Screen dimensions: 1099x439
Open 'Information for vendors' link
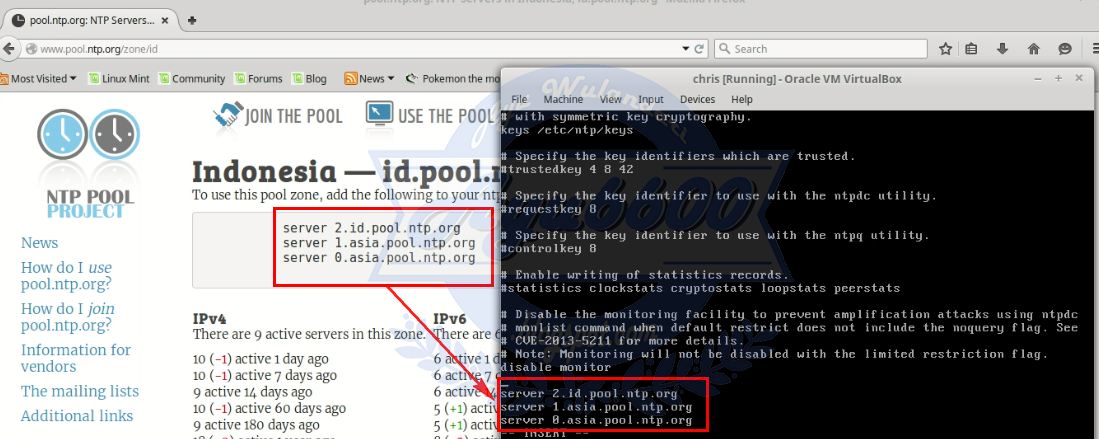click(76, 358)
